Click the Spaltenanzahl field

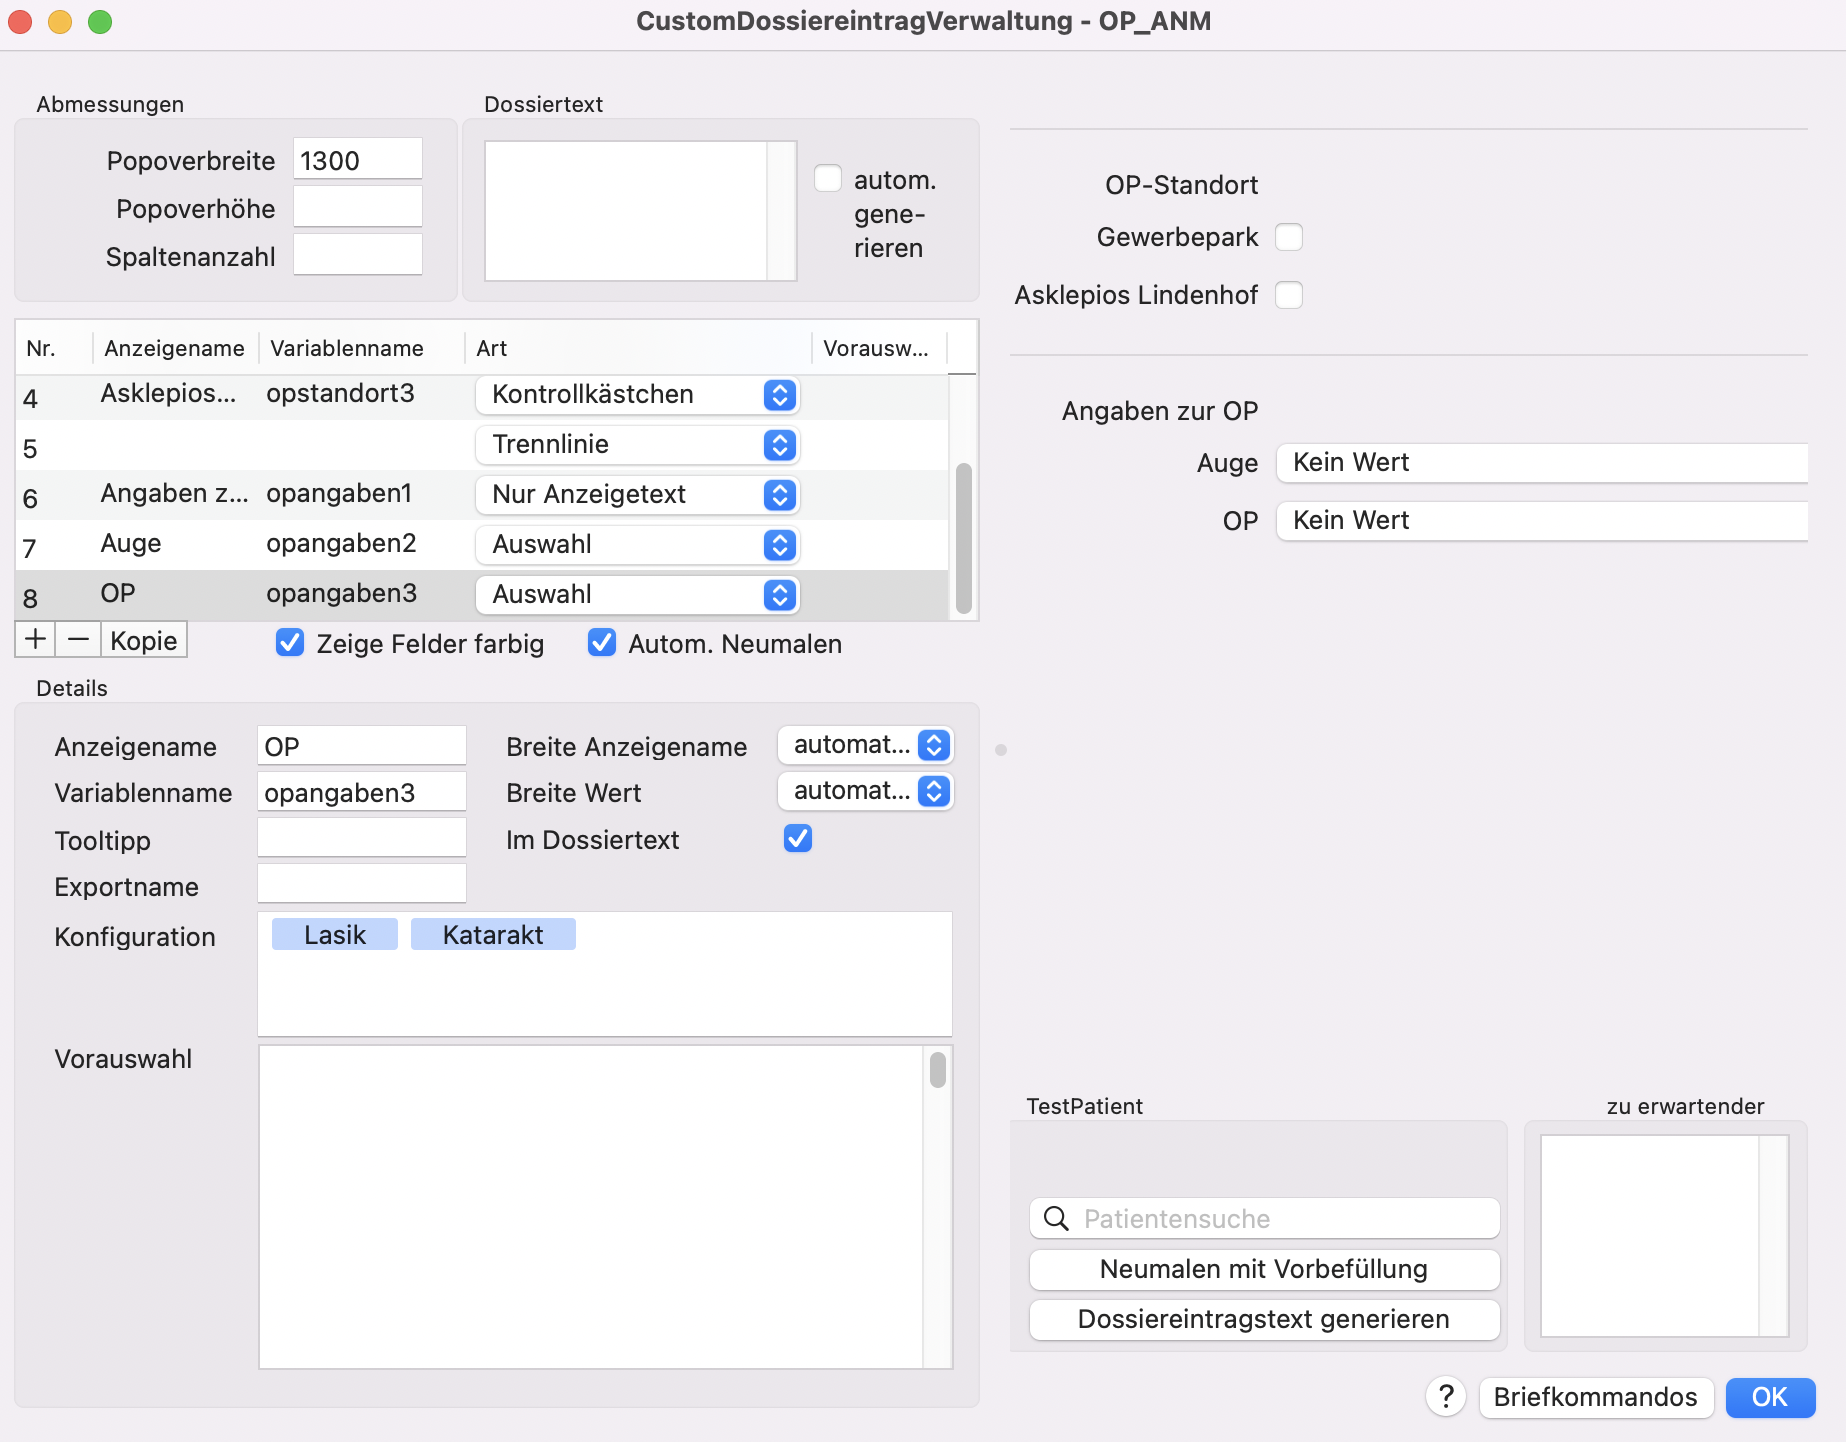pos(358,255)
